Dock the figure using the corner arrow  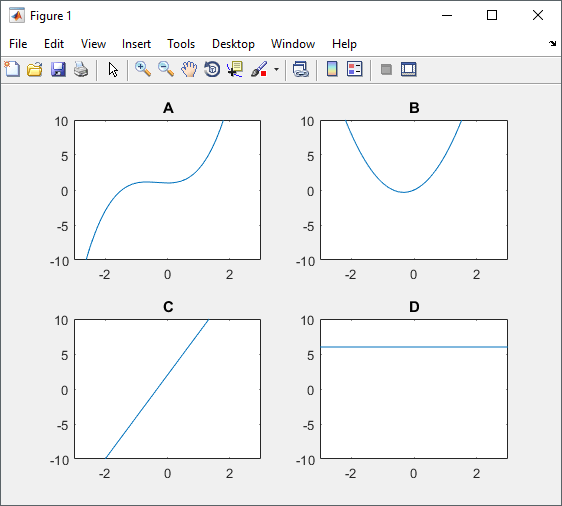[x=552, y=43]
